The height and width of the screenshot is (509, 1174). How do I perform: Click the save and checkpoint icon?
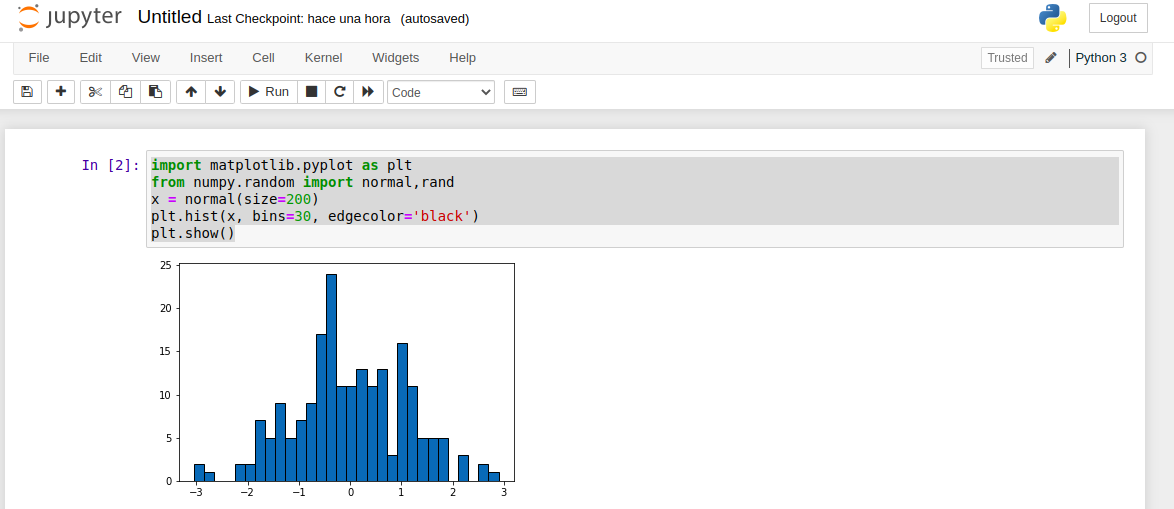click(x=27, y=92)
